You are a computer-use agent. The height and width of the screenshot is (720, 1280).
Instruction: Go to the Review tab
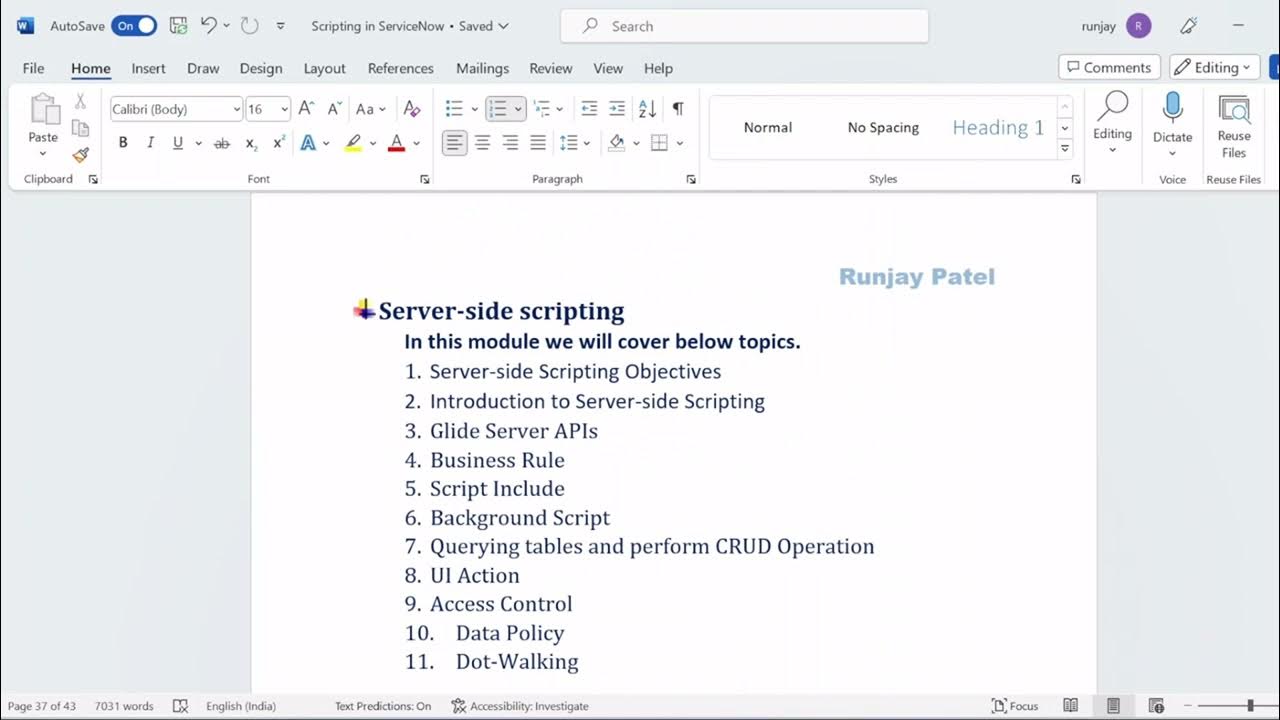pyautogui.click(x=550, y=68)
